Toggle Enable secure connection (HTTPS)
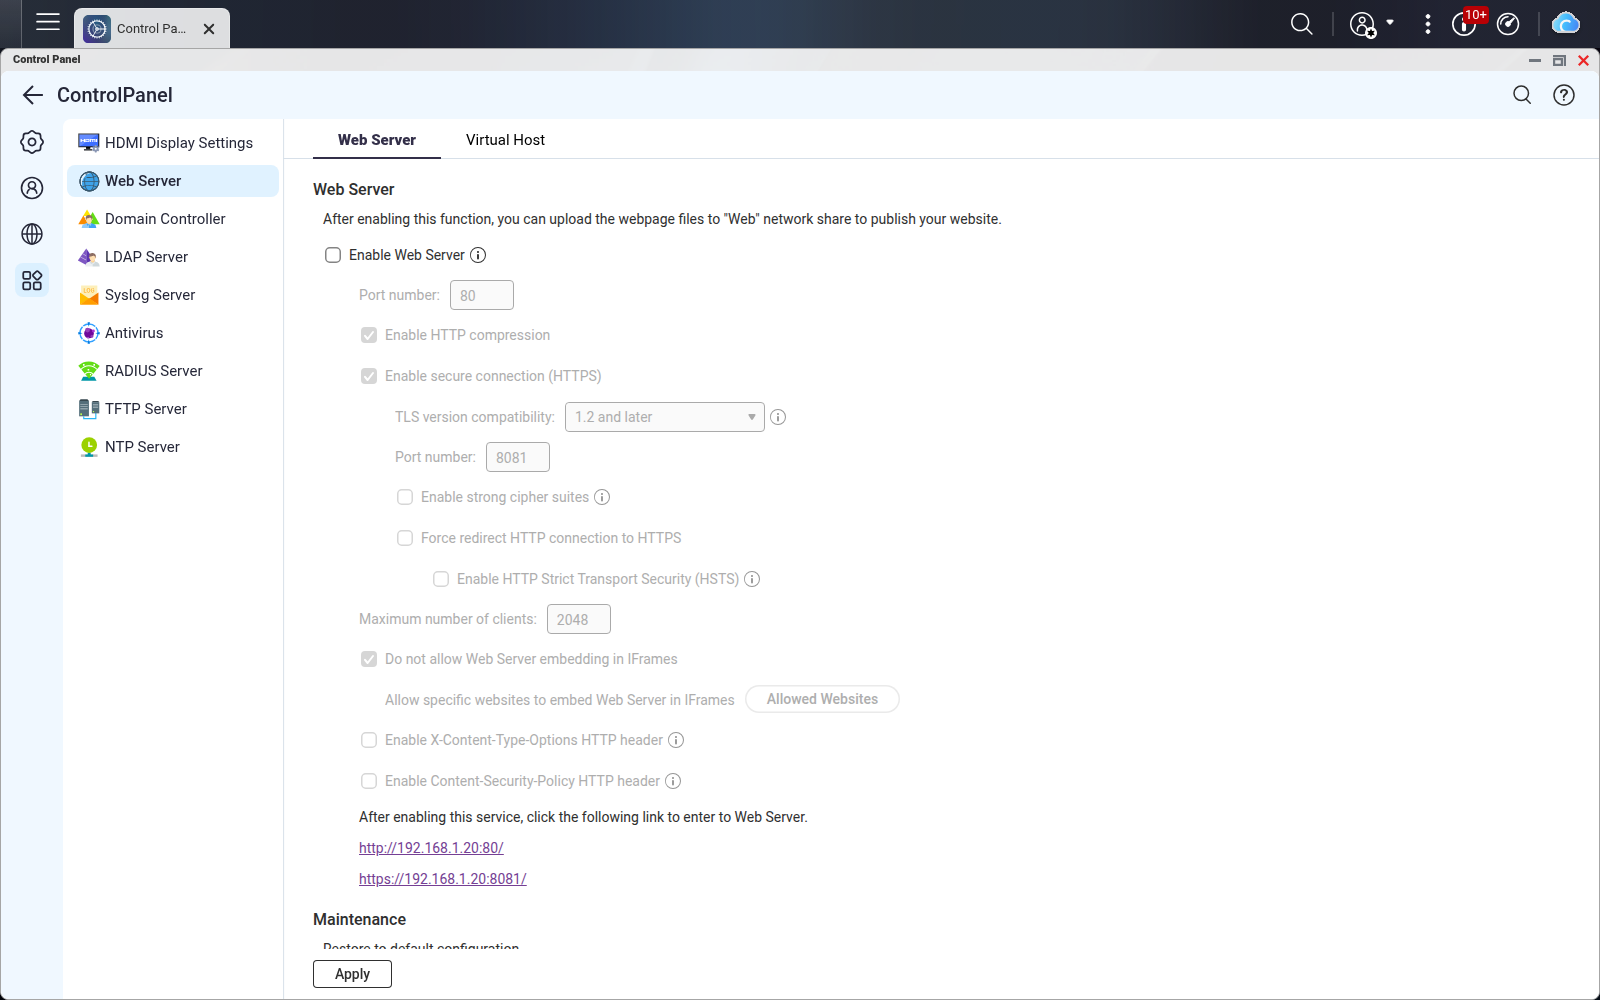The width and height of the screenshot is (1600, 1000). pos(369,376)
